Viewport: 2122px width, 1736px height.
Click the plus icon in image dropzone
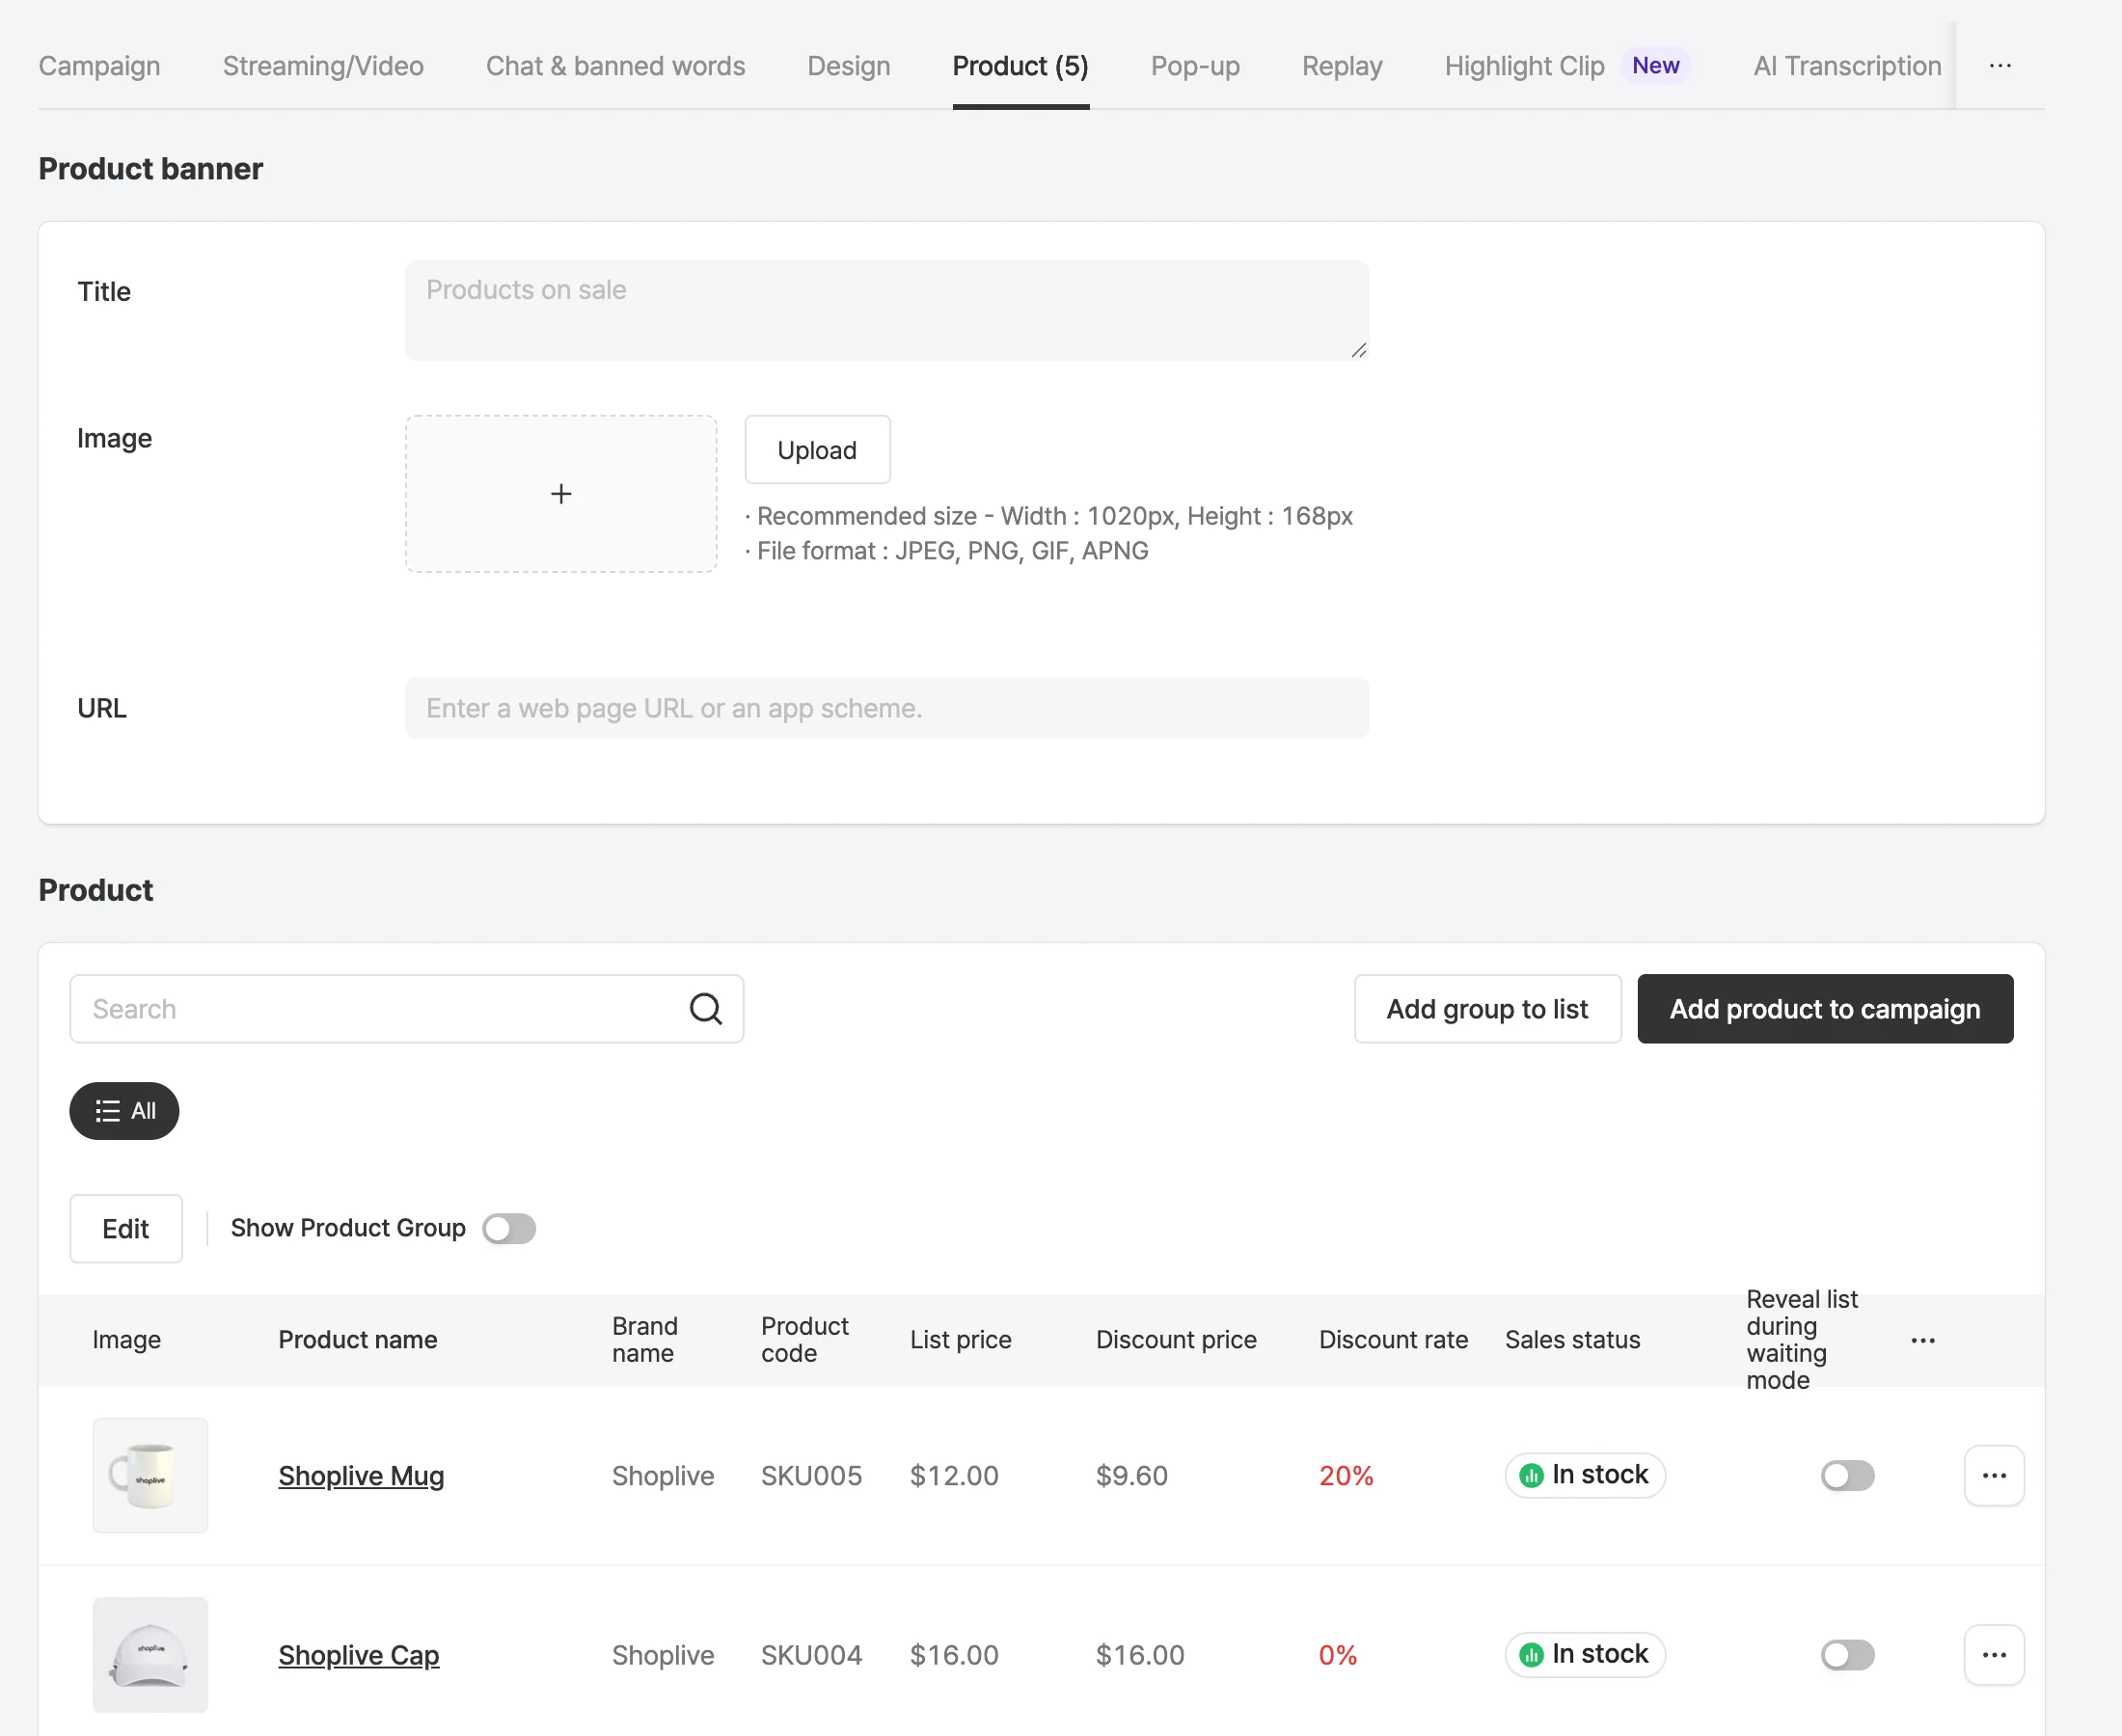[x=561, y=494]
